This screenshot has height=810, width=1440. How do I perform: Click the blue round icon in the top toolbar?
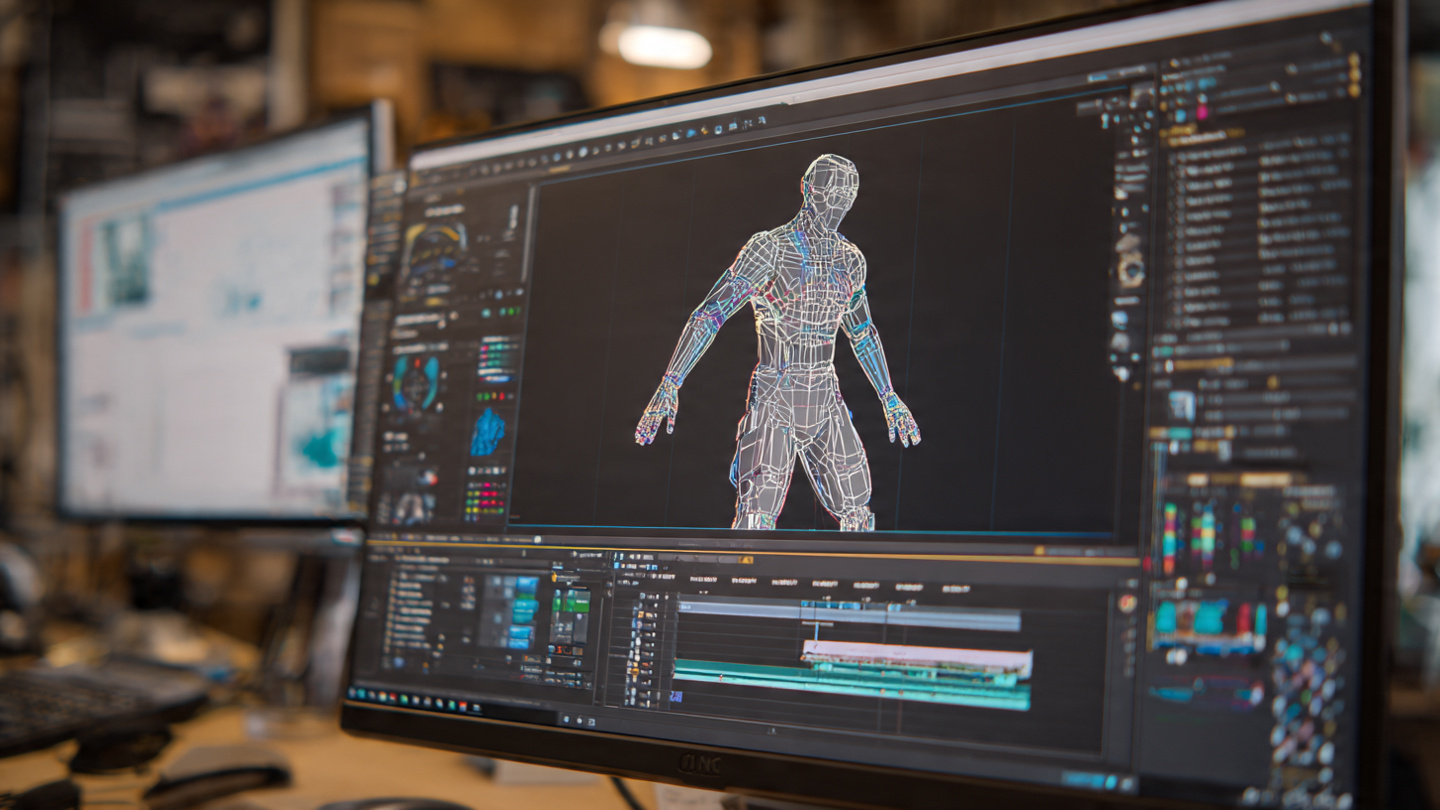click(689, 132)
